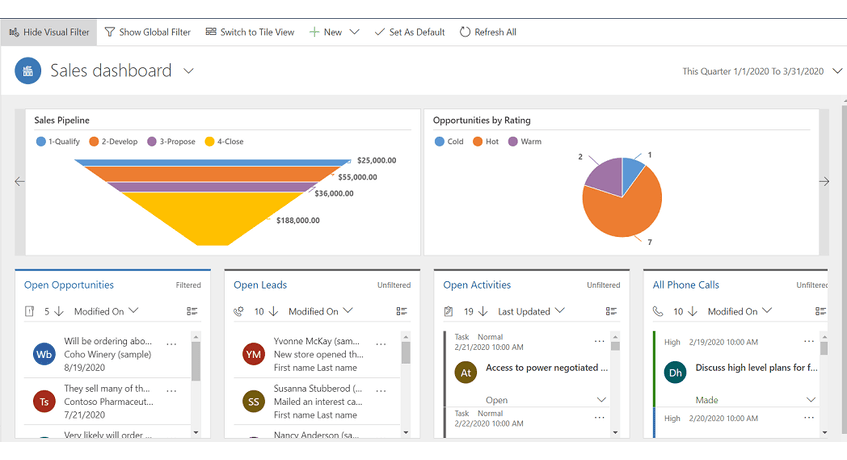
Task: Open Modified On sort dropdown in Open Leads
Action: coord(320,311)
